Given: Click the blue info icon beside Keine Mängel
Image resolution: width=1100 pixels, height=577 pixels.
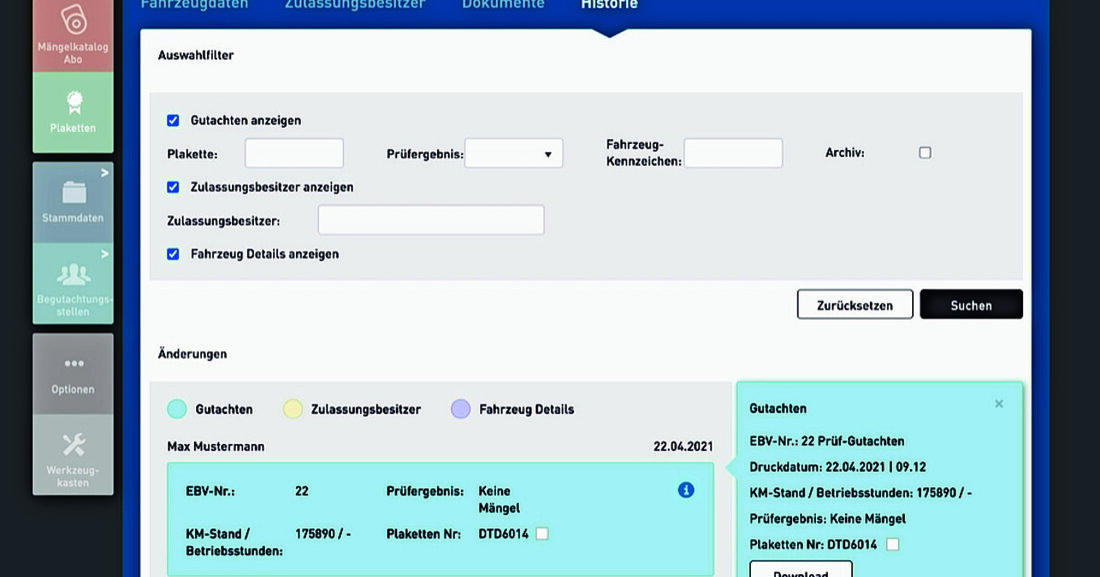Looking at the screenshot, I should click(685, 490).
